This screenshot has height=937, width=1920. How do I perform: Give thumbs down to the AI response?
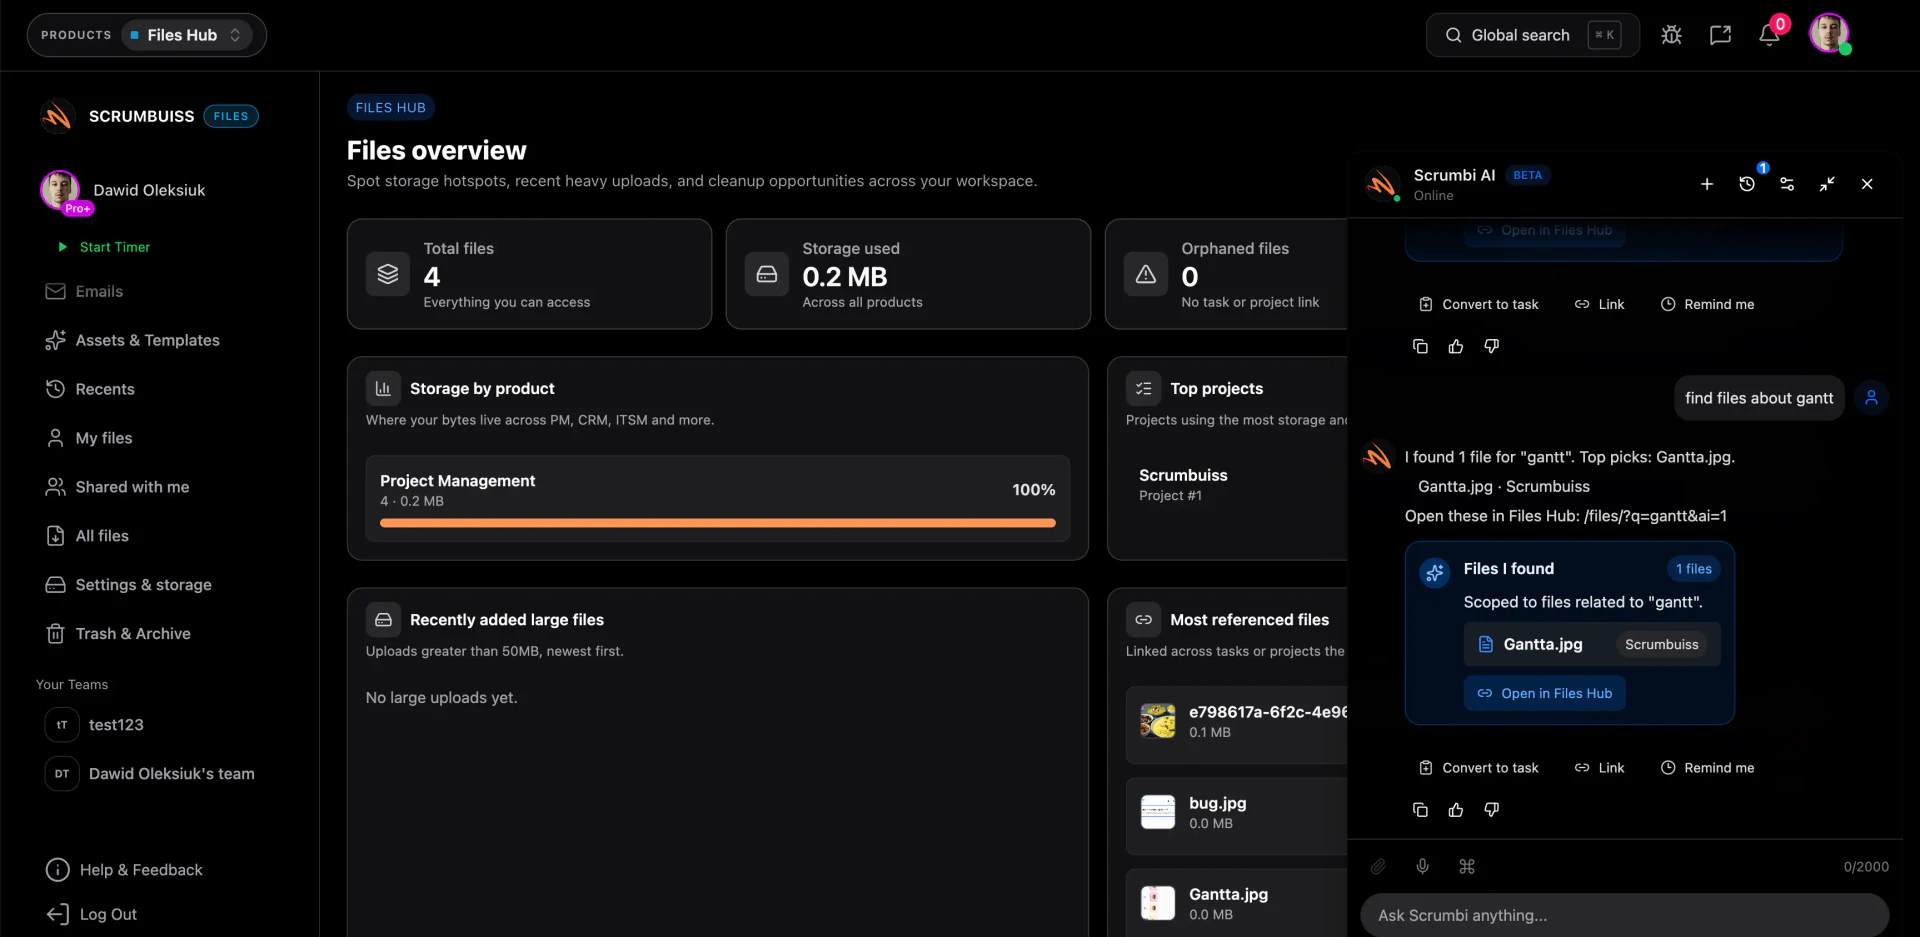tap(1491, 809)
